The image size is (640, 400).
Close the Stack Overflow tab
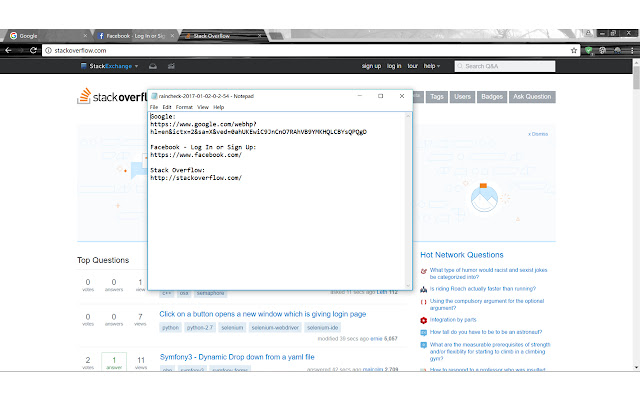coord(259,36)
